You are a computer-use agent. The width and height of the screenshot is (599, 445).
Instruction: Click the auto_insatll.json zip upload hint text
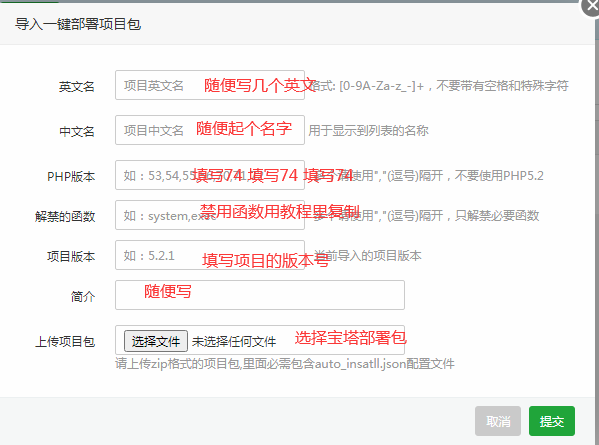point(285,364)
